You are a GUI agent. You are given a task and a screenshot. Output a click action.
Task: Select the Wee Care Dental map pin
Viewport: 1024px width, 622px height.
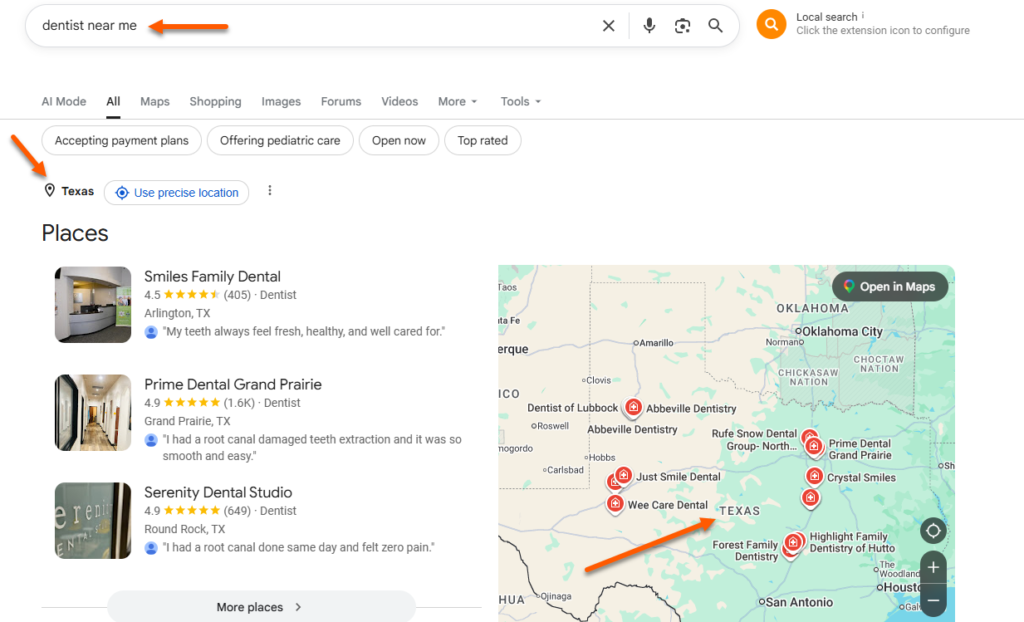pos(615,504)
